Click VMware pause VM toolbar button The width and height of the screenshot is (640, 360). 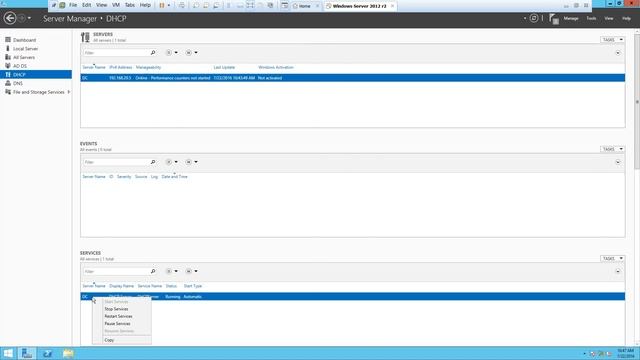pos(162,5)
